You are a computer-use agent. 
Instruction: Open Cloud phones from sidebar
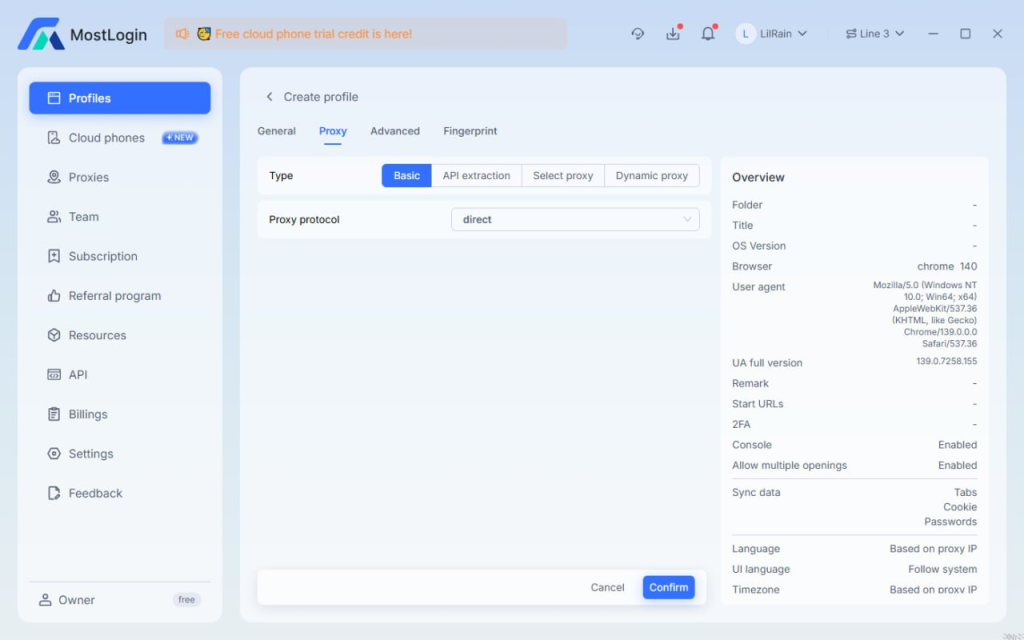point(106,138)
